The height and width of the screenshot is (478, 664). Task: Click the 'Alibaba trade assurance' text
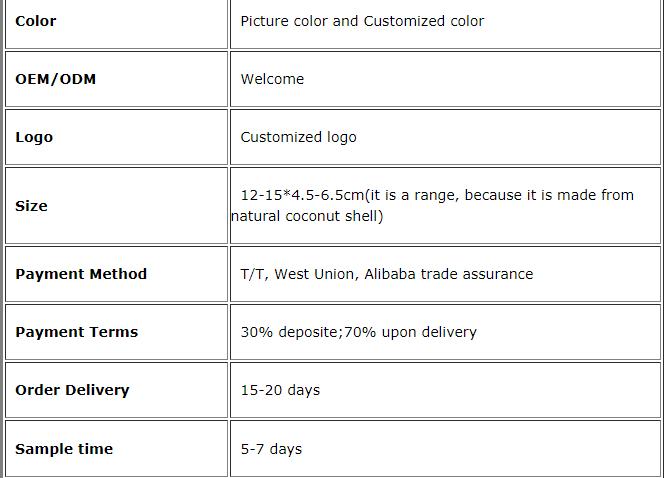tap(448, 274)
